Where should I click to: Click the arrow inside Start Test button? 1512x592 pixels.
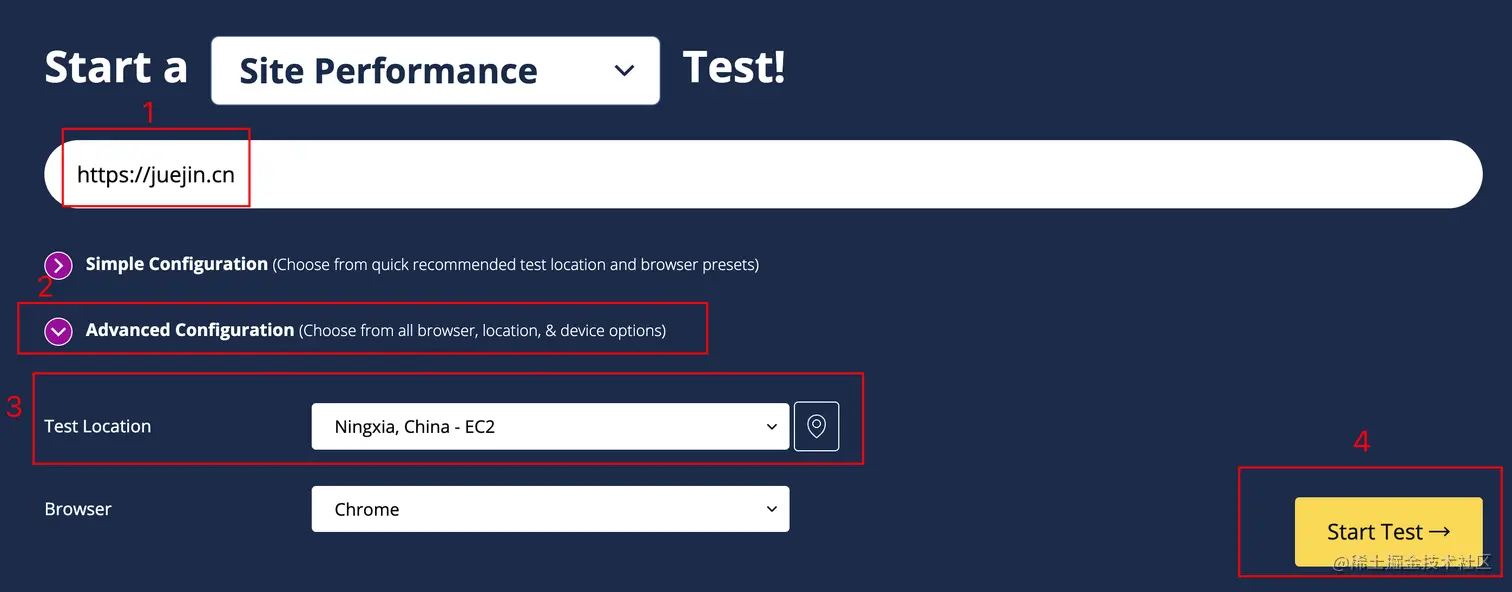pos(1439,532)
